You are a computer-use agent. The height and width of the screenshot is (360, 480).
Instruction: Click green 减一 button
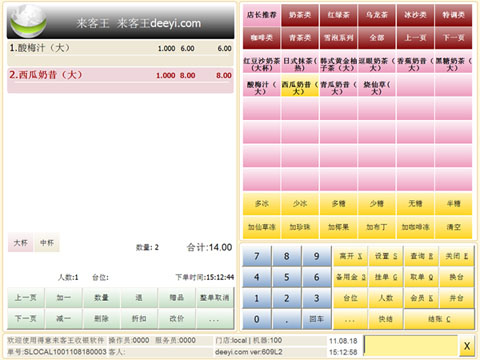[63, 319]
